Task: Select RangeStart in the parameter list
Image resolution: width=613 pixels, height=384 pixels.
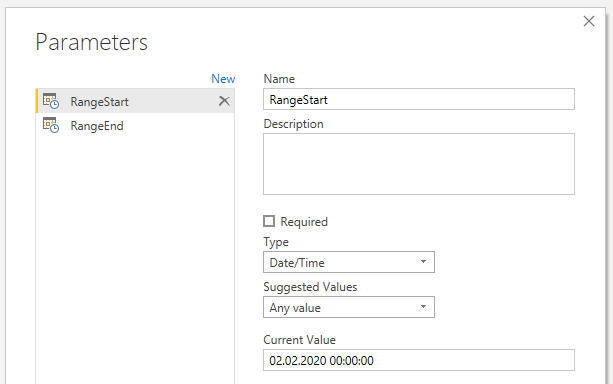Action: pos(135,101)
